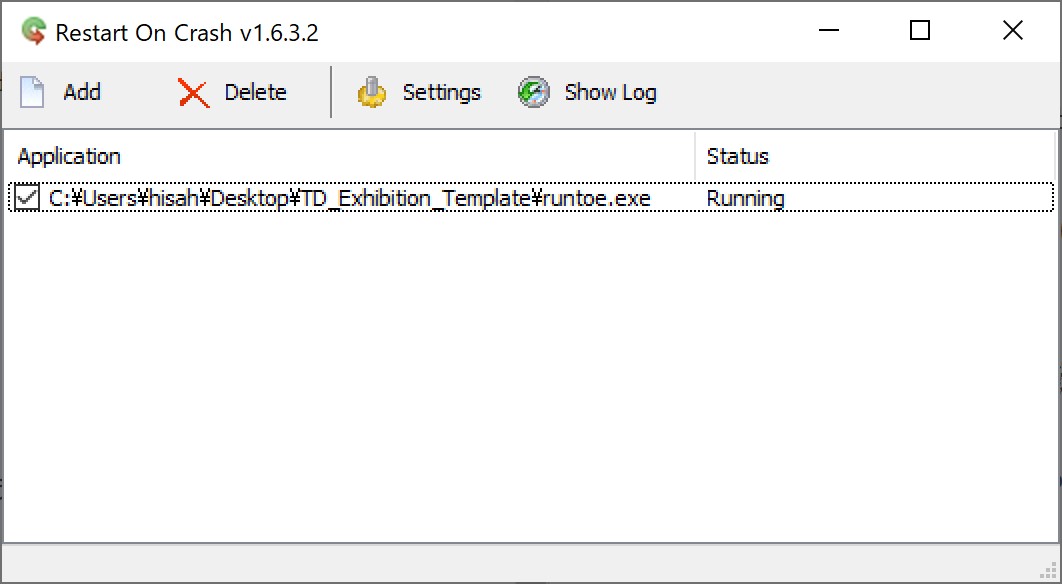Viewport: 1062px width, 584px height.
Task: Click the divider between Application and Status columns
Action: (695, 156)
